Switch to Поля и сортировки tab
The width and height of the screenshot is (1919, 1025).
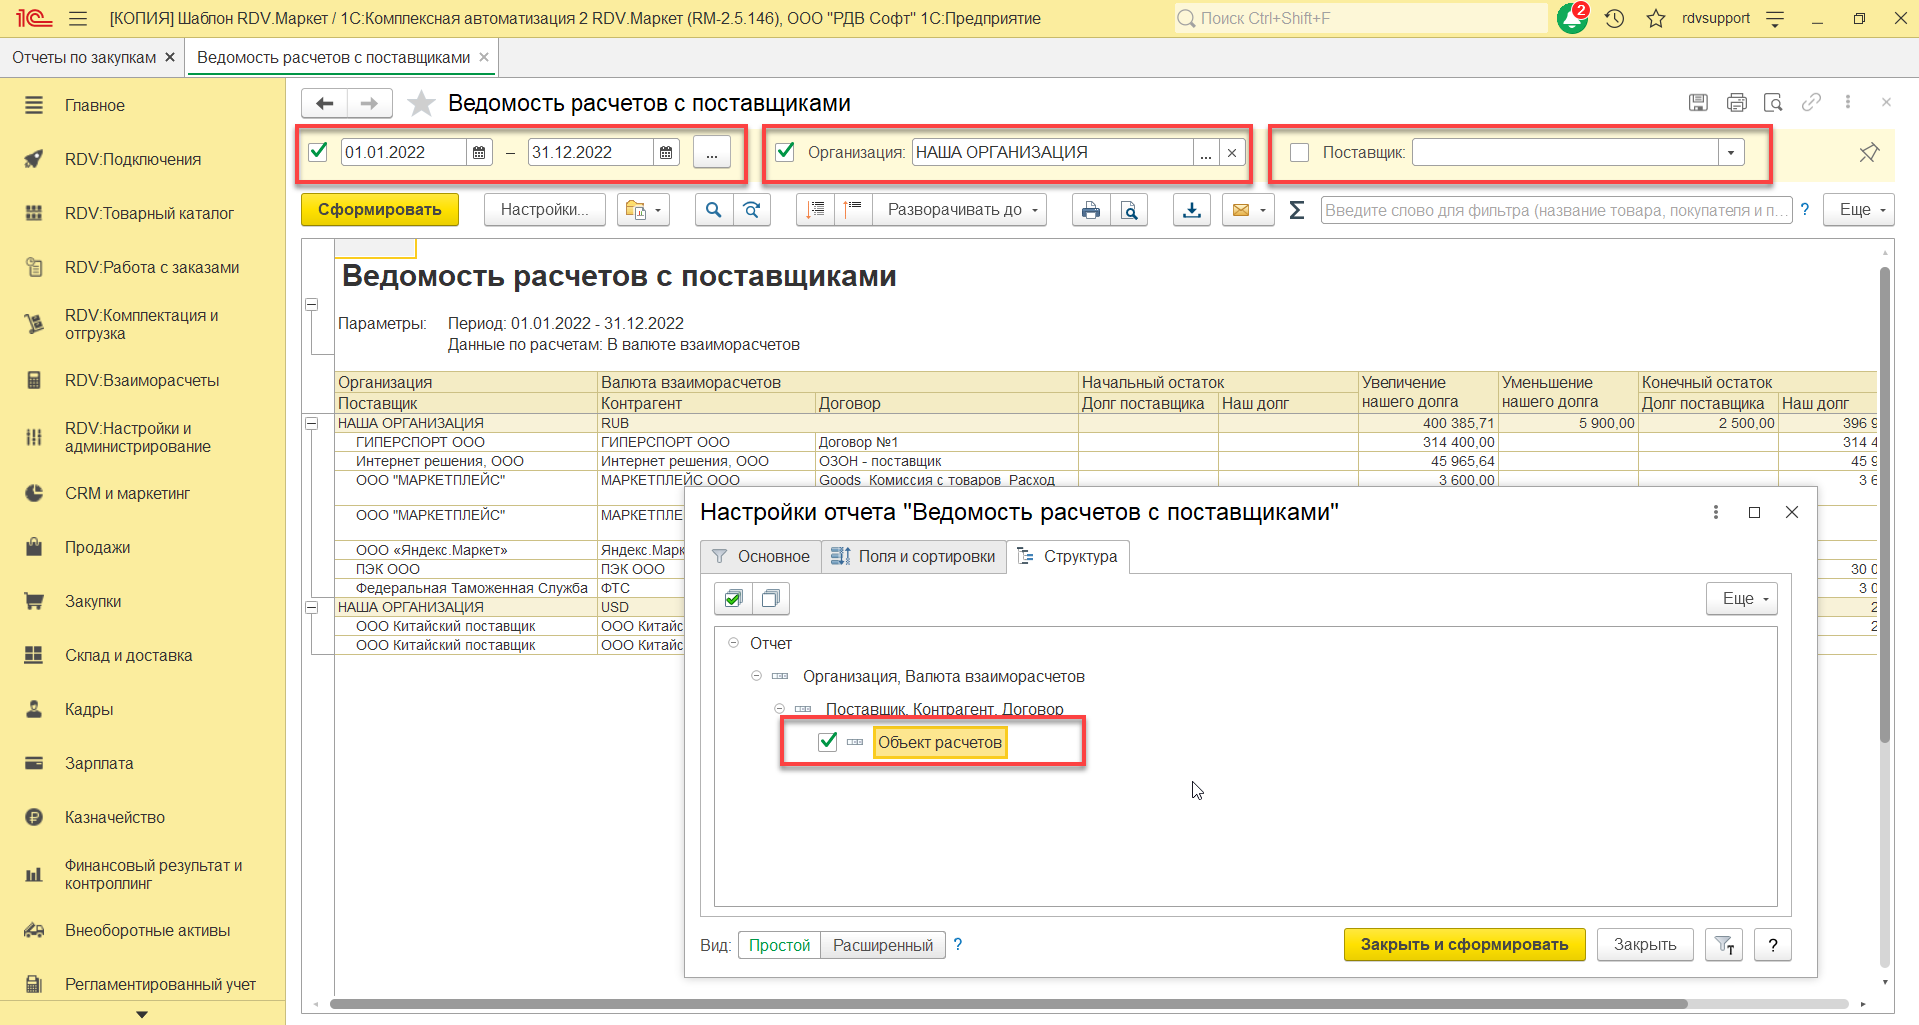tap(914, 557)
